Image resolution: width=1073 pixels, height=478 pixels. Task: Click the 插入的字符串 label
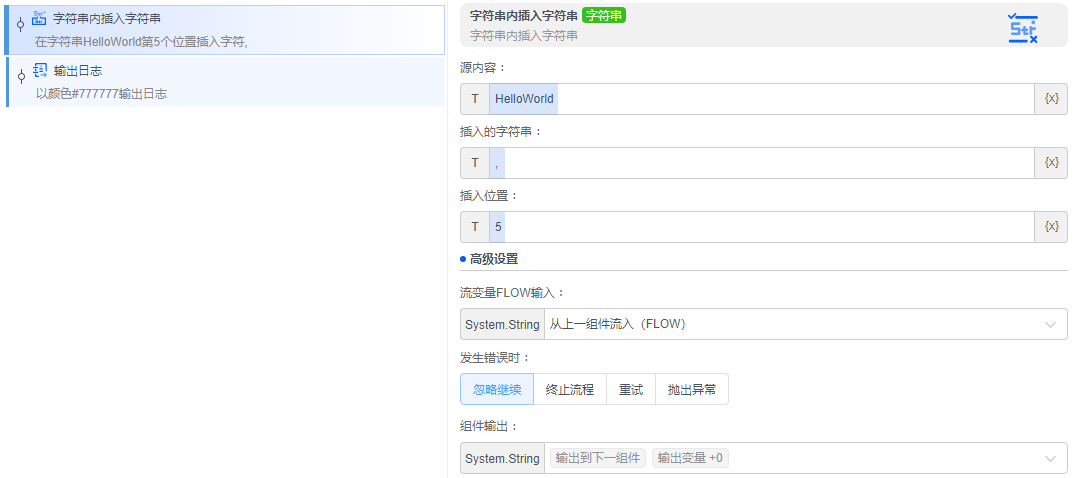pyautogui.click(x=501, y=131)
